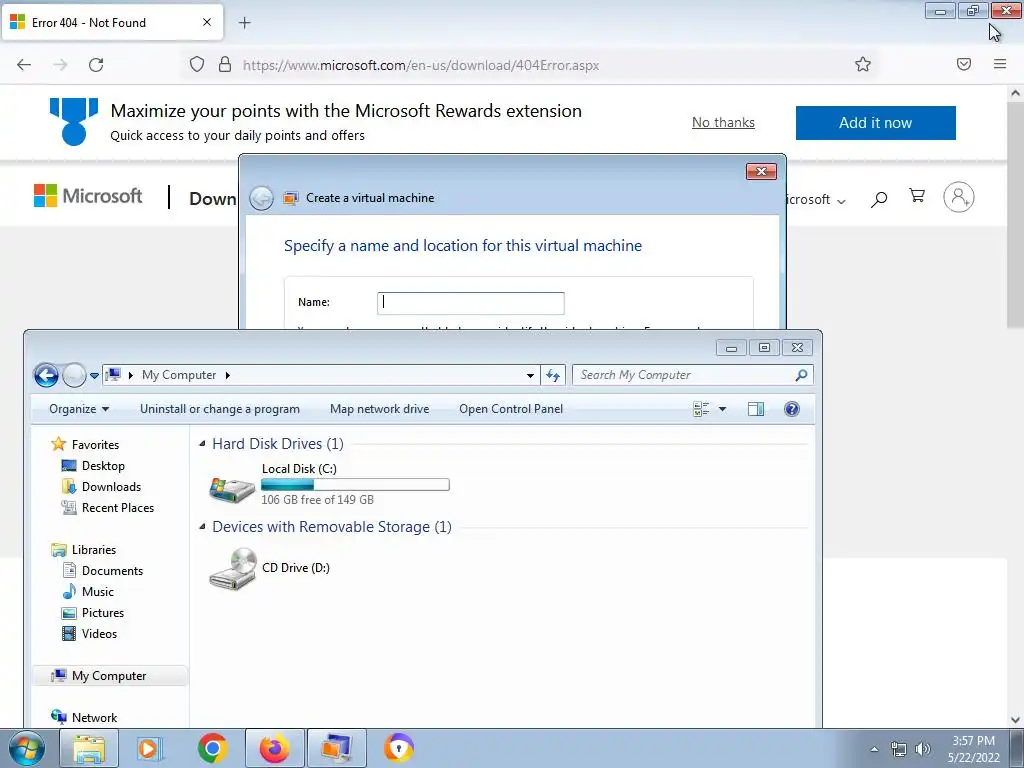1024x768 pixels.
Task: Open the shield tracking protection icon
Action: click(197, 64)
